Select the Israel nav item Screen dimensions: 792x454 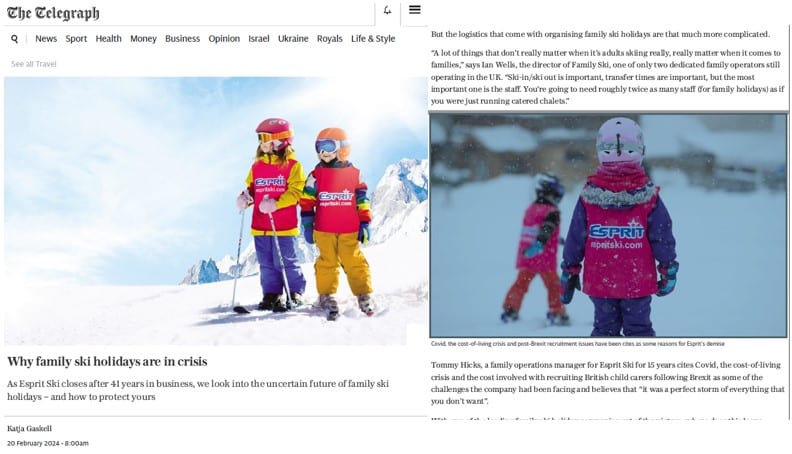259,39
